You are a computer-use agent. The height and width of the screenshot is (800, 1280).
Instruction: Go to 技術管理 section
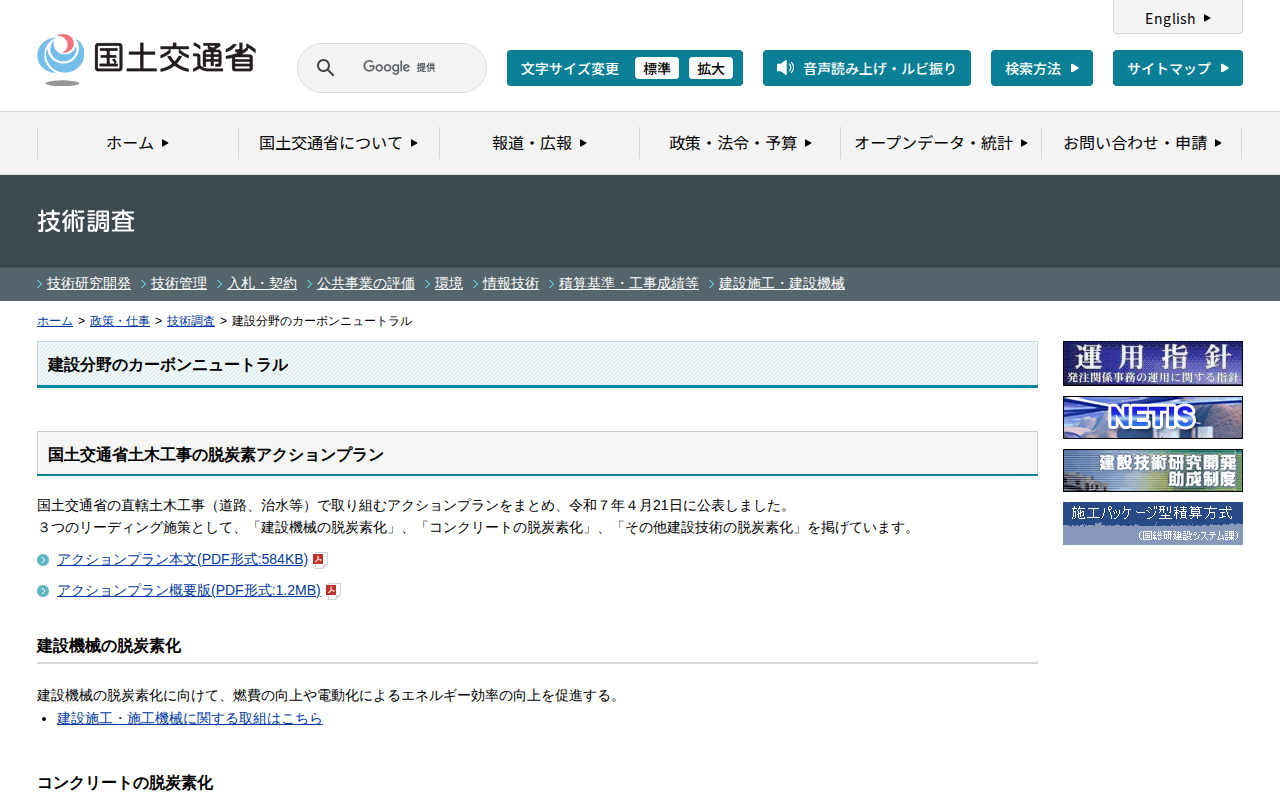(179, 283)
